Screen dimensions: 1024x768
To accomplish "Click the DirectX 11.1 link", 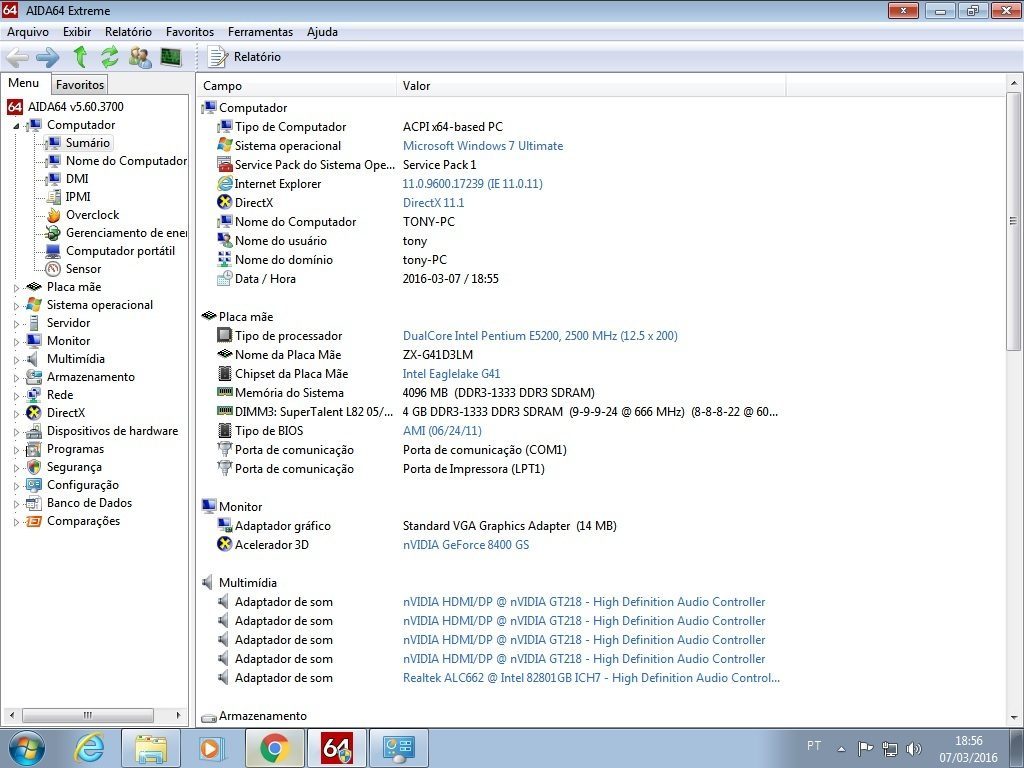I will click(434, 202).
